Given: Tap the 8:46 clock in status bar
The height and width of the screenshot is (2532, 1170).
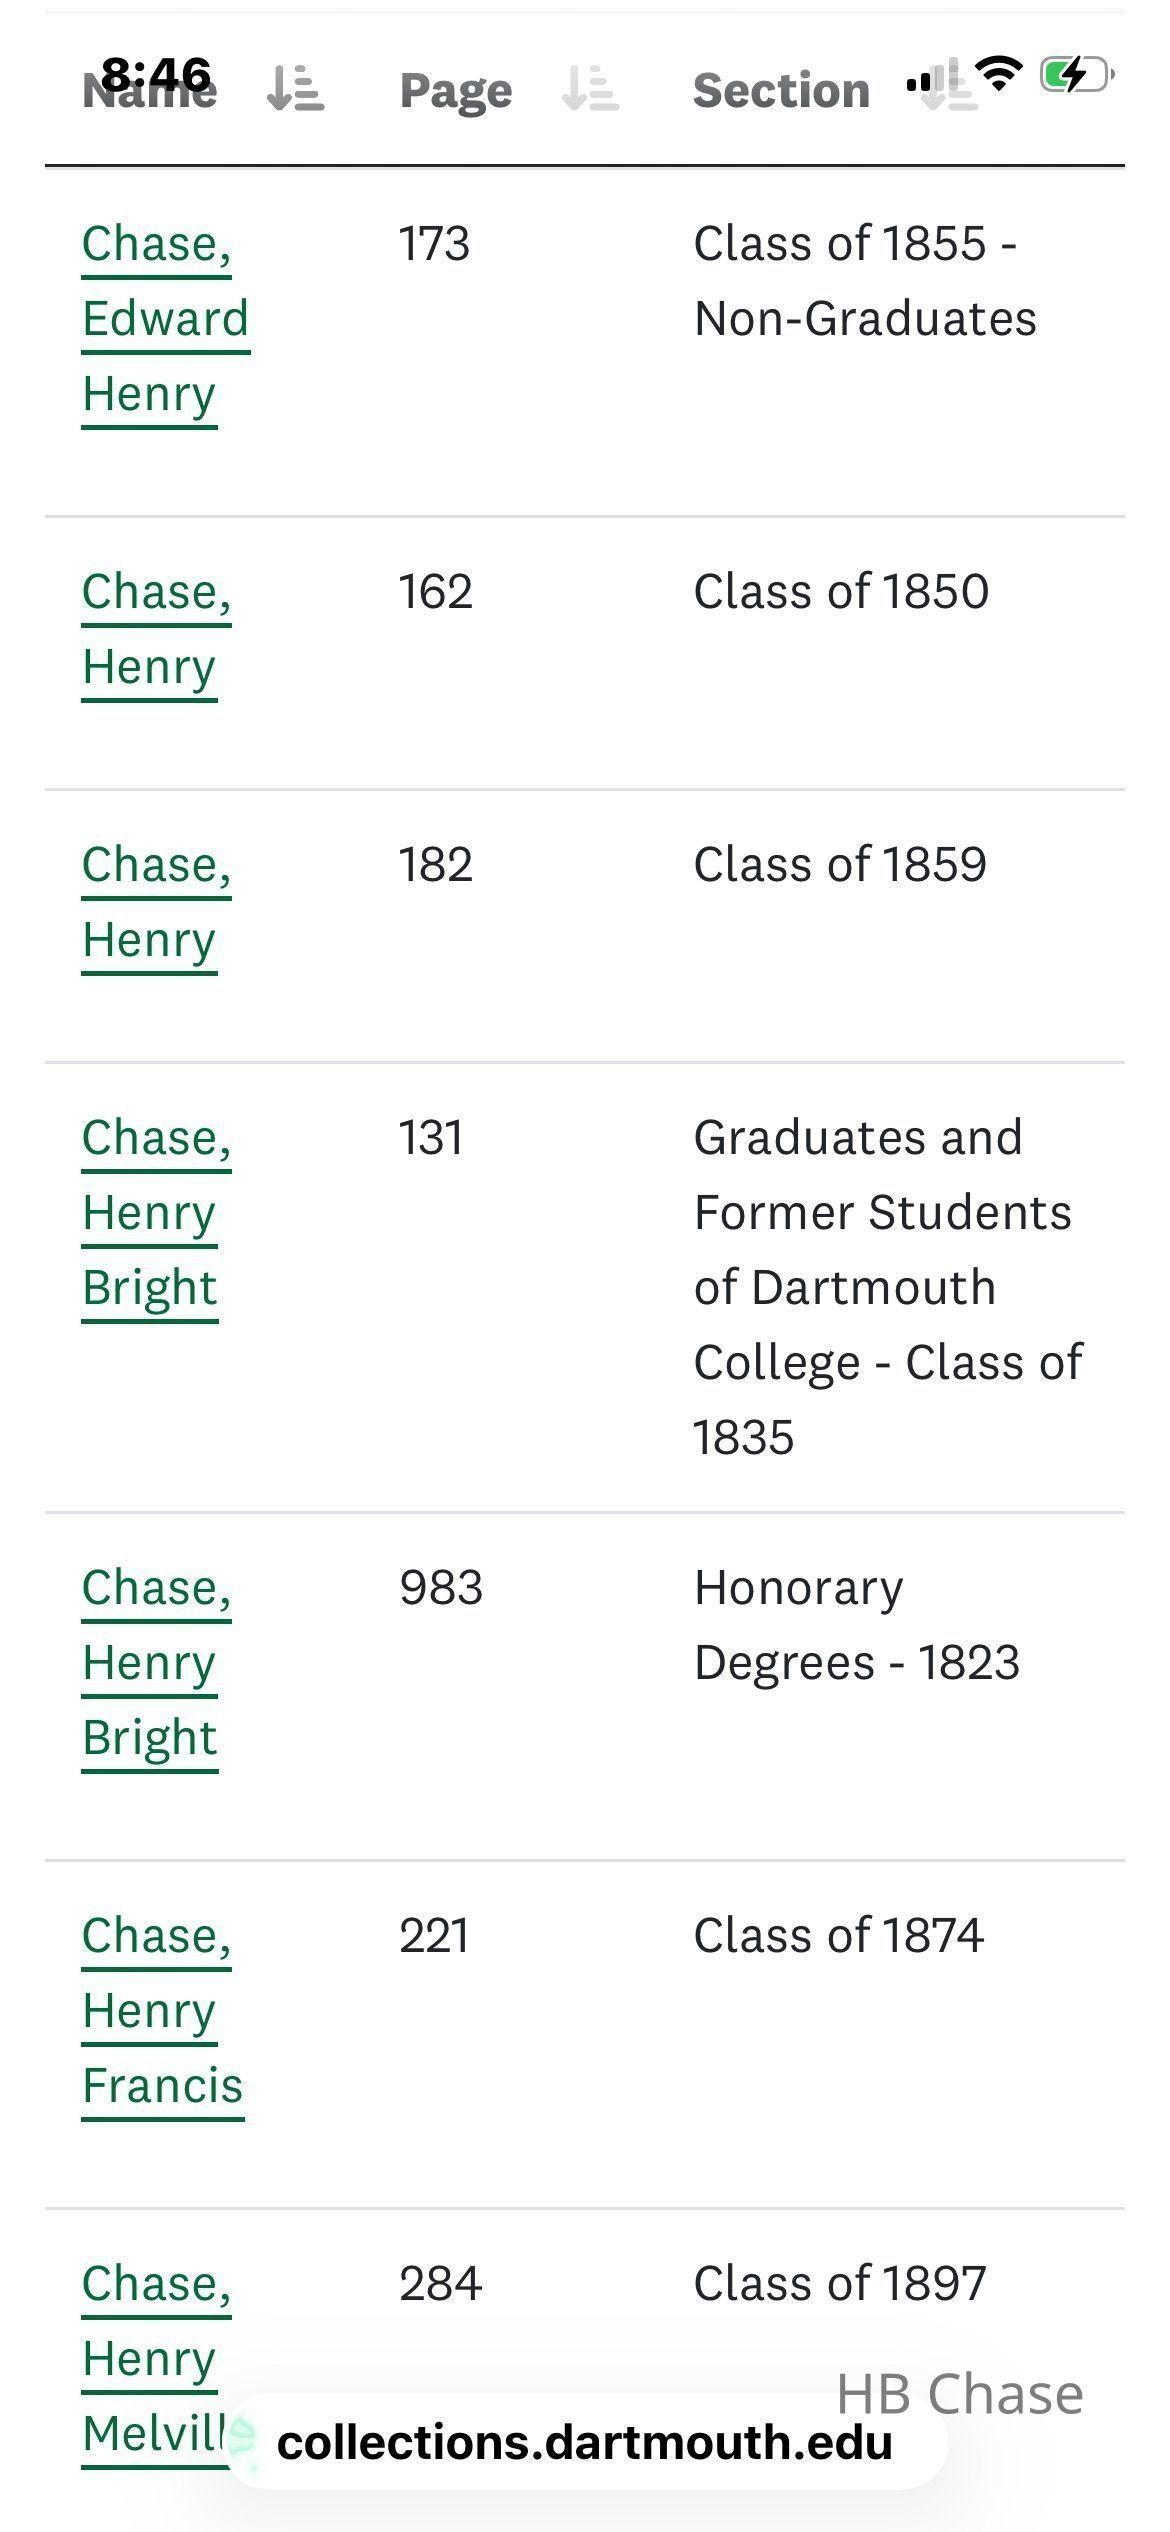Looking at the screenshot, I should (x=156, y=74).
